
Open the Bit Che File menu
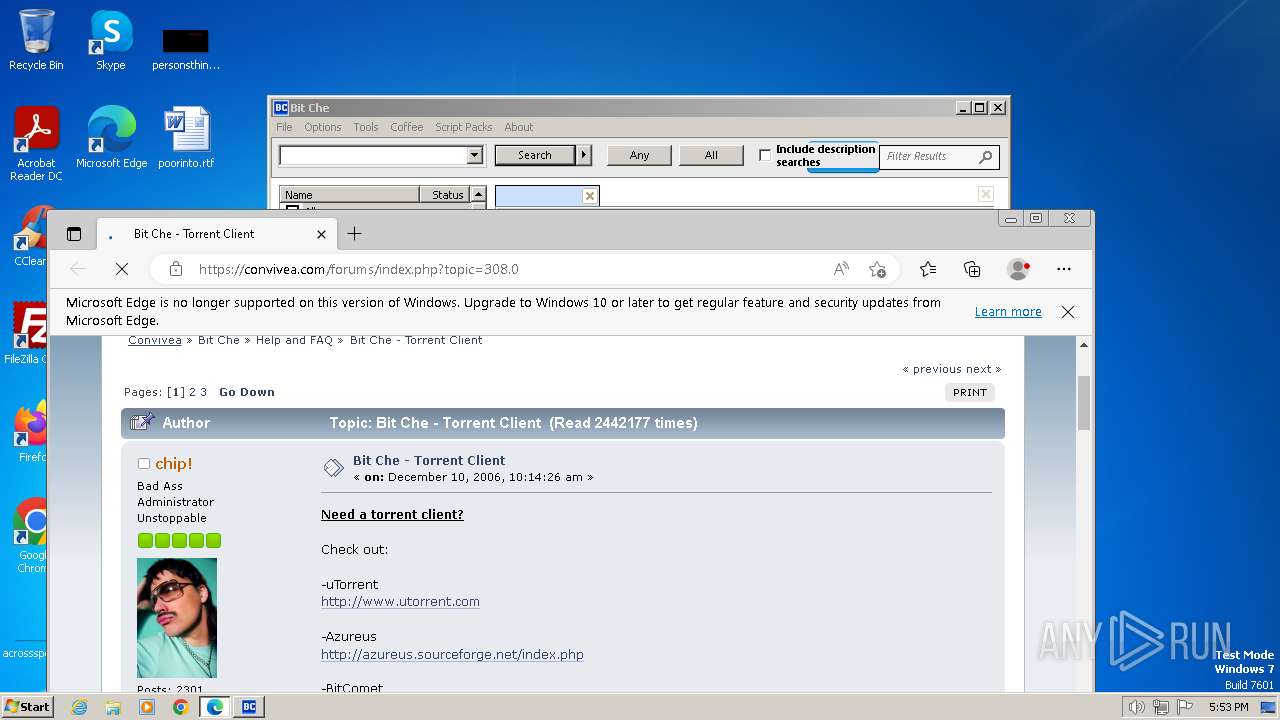point(284,127)
